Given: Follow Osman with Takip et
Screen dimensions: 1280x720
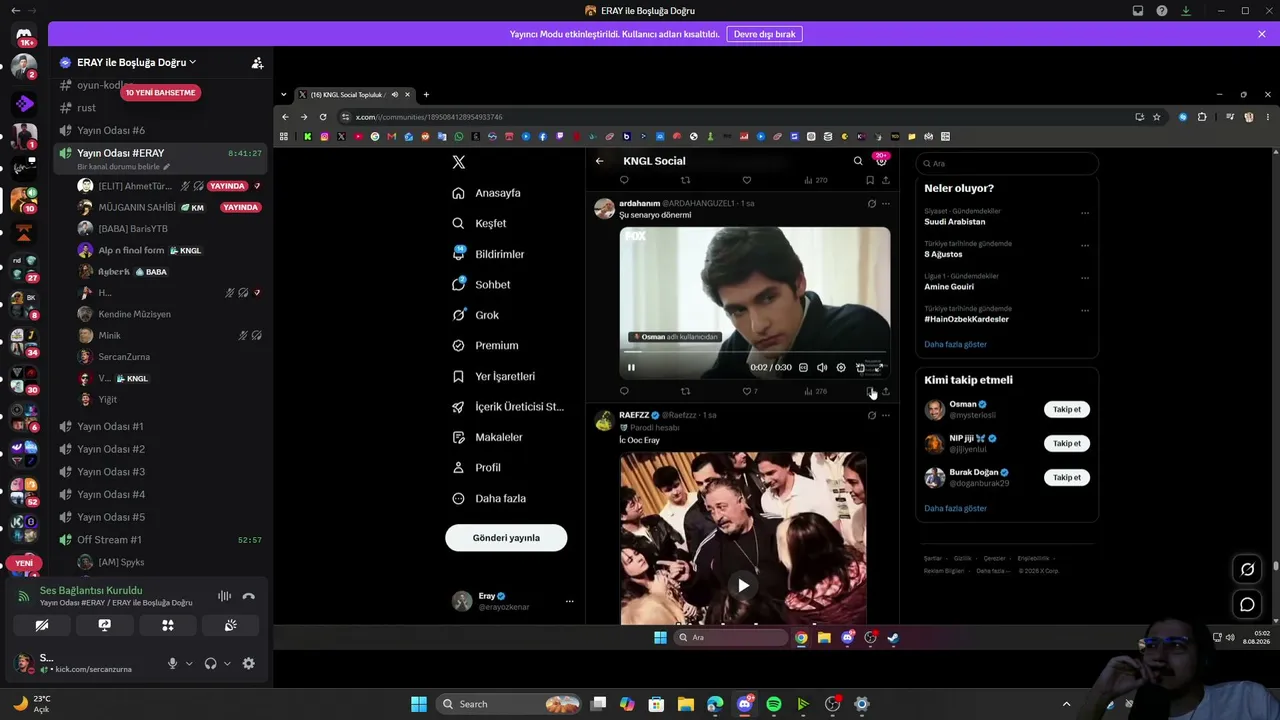Looking at the screenshot, I should click(1067, 409).
